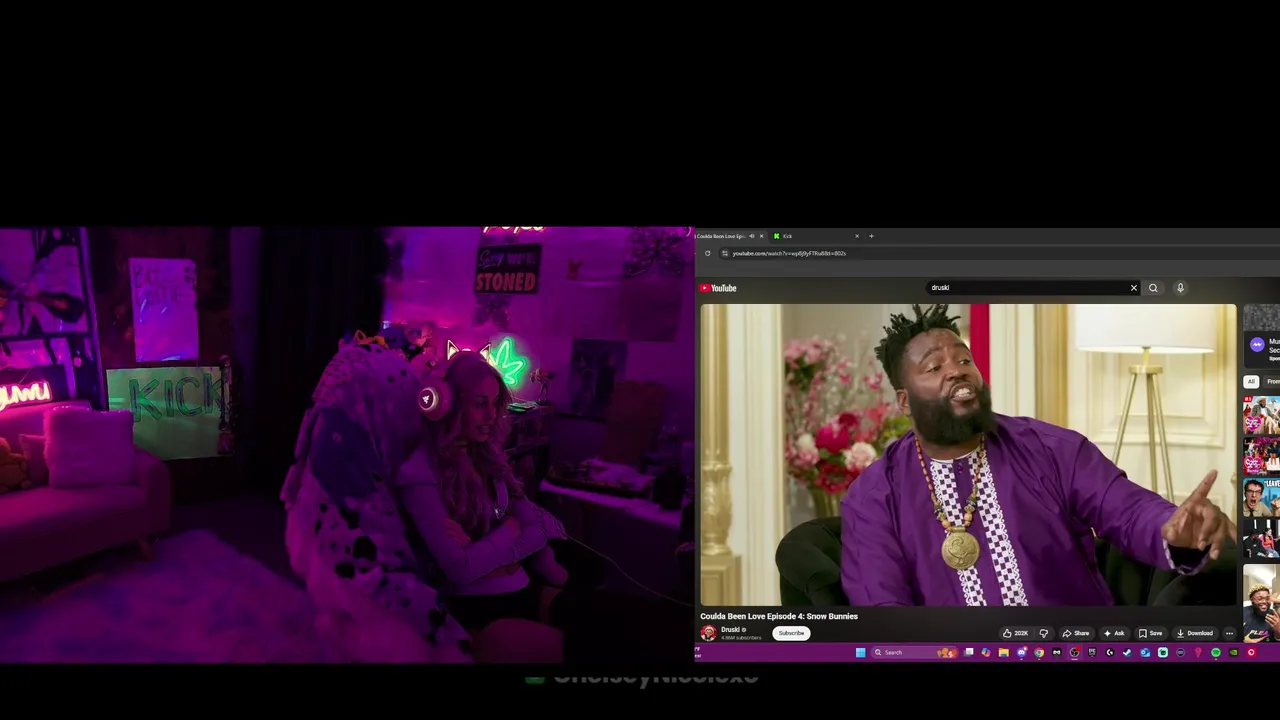
Task: Open the YouTube home logo
Action: click(x=718, y=288)
